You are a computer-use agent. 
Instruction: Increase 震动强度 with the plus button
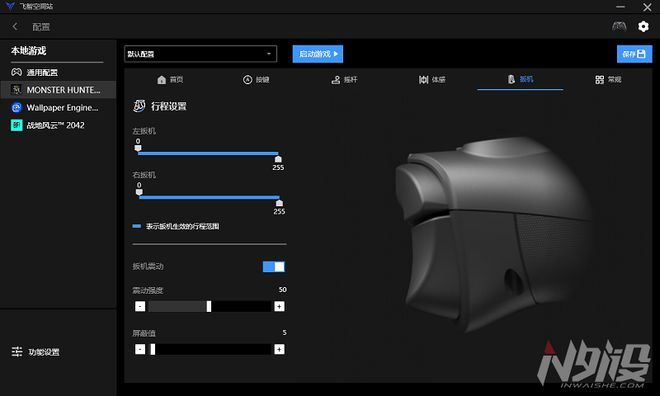tap(279, 306)
